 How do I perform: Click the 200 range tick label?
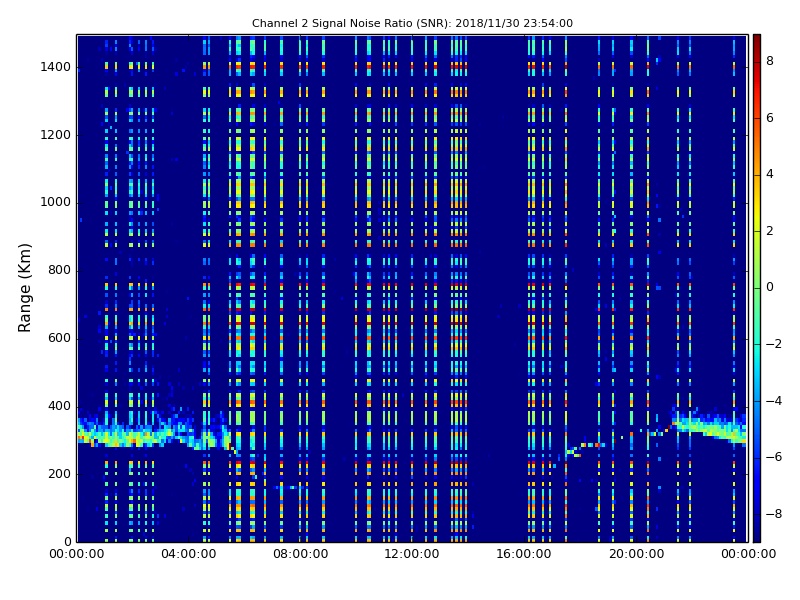59,474
